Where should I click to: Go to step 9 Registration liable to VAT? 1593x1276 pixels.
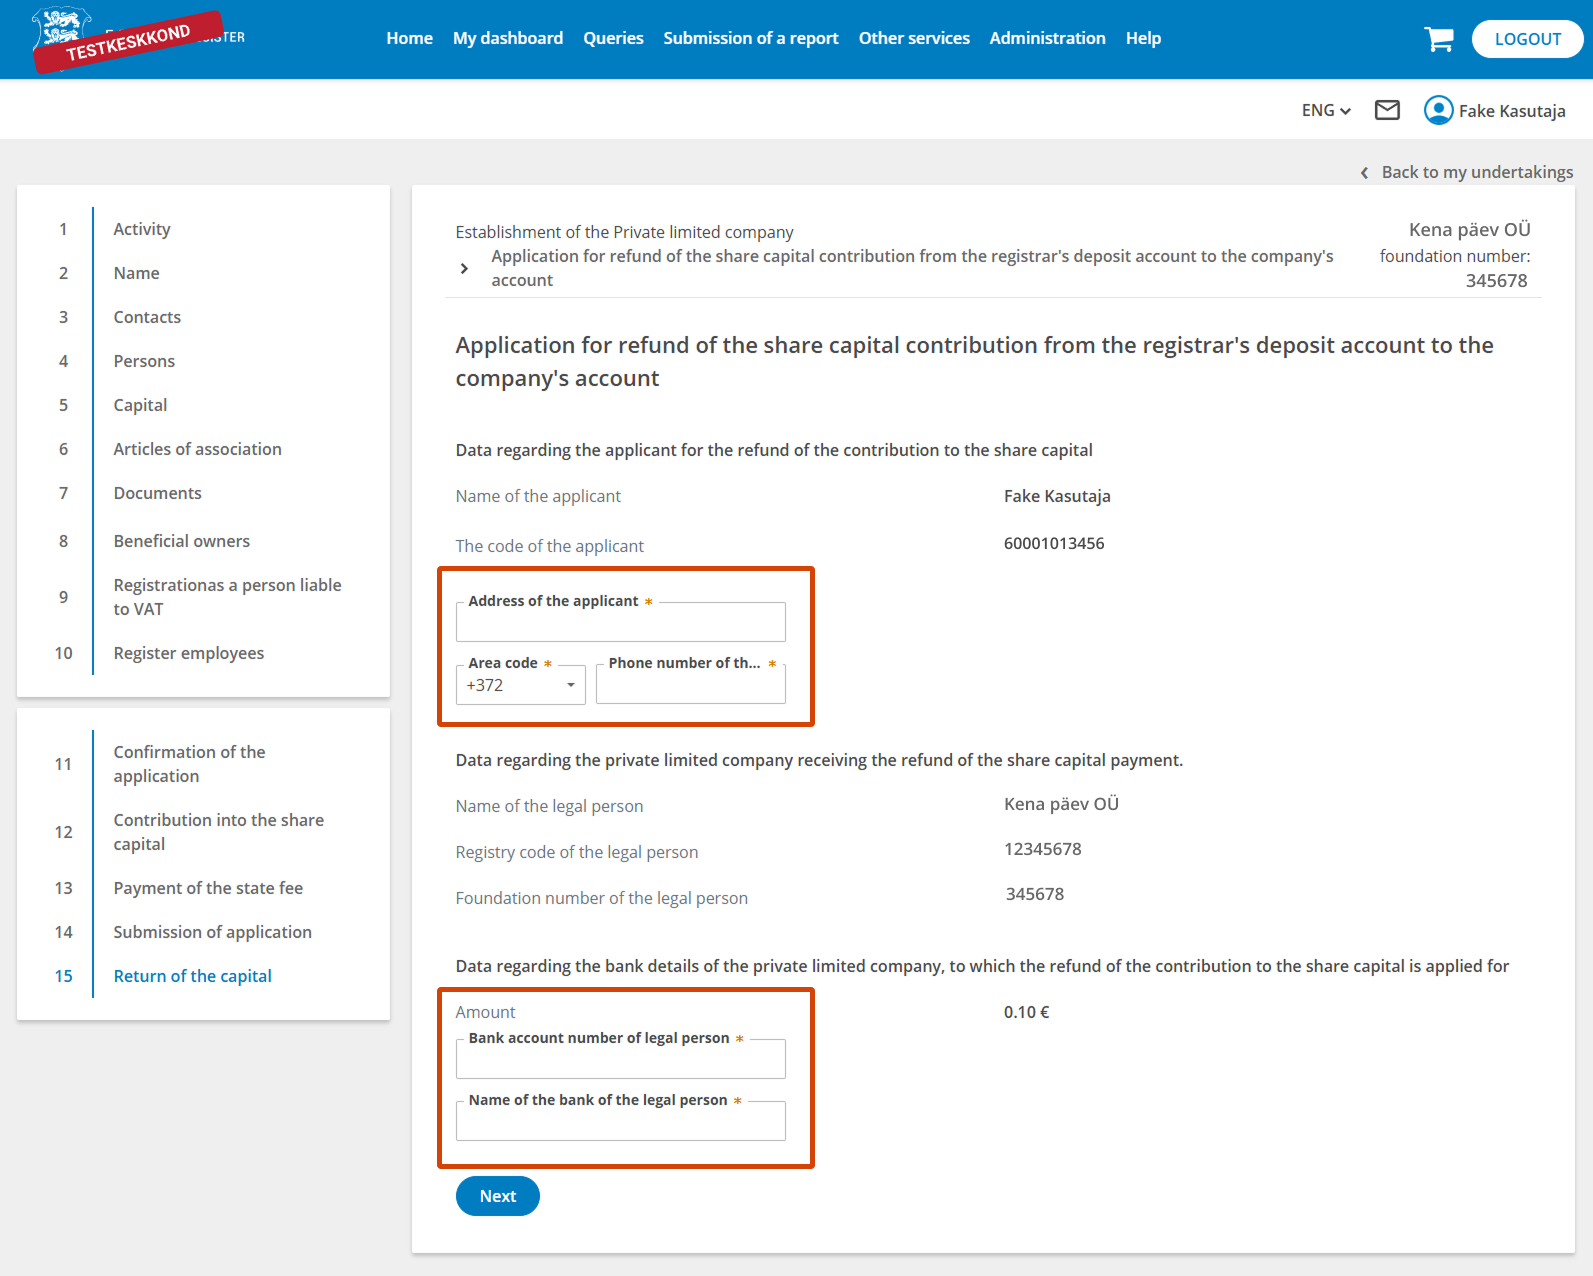(227, 597)
